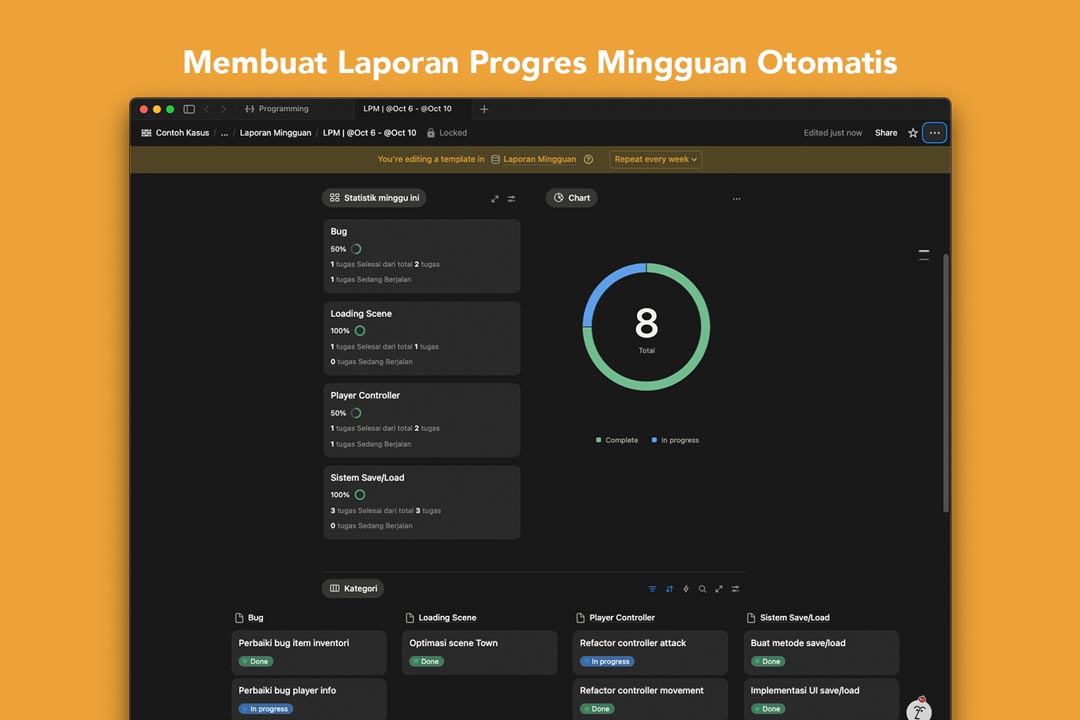Click the Share button
The width and height of the screenshot is (1080, 720).
(886, 133)
